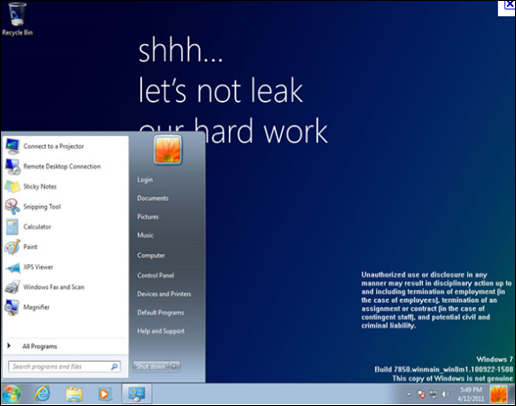The image size is (516, 406).
Task: Open Control Panel from the Start menu
Action: [x=156, y=275]
